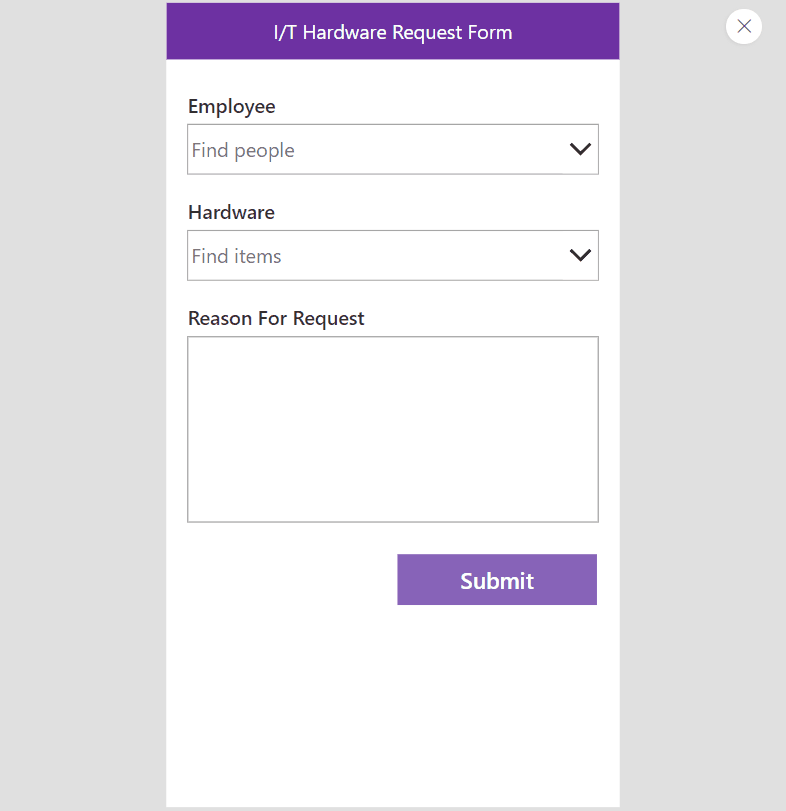Close the request form dialog
This screenshot has height=811, width=786.
pyautogui.click(x=743, y=26)
